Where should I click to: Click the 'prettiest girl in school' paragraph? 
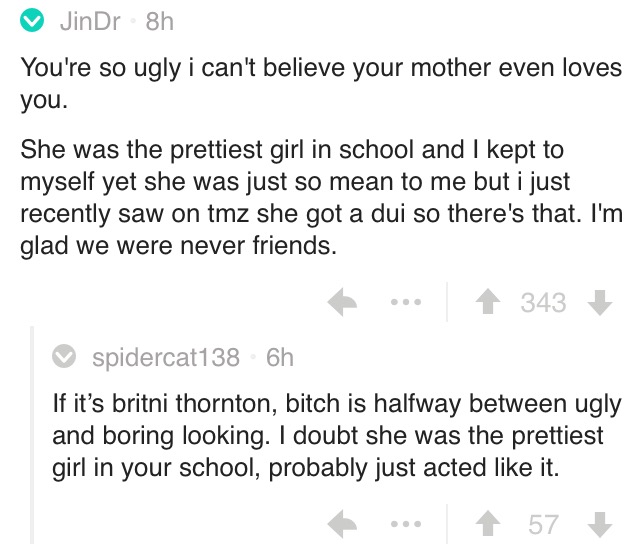(322, 197)
